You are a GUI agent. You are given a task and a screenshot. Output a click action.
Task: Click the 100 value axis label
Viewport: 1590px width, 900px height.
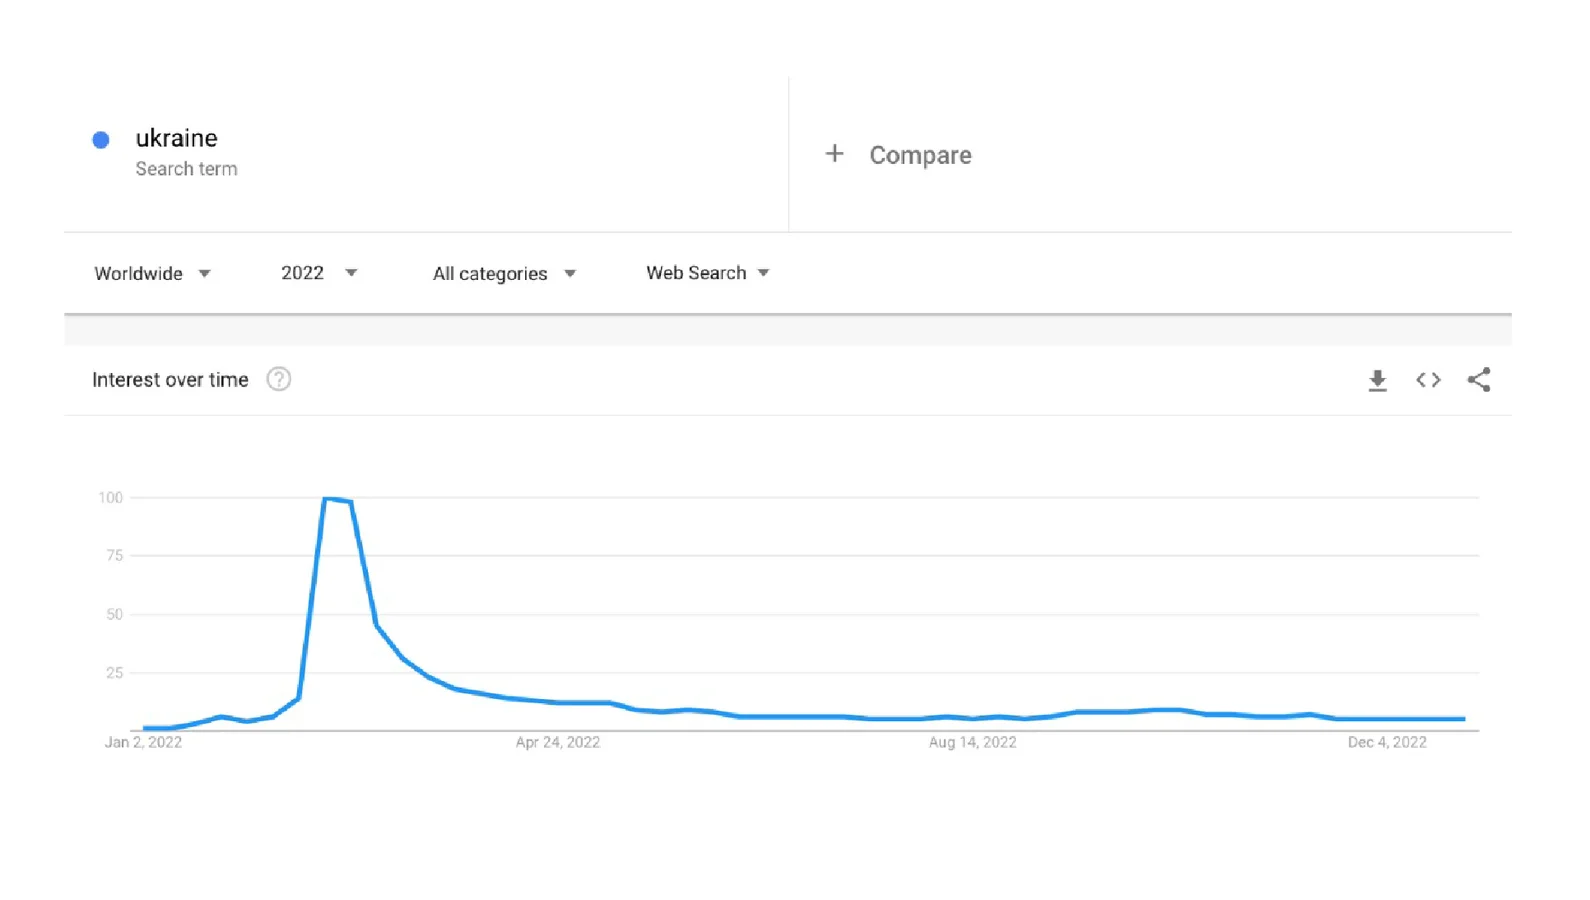(x=110, y=497)
